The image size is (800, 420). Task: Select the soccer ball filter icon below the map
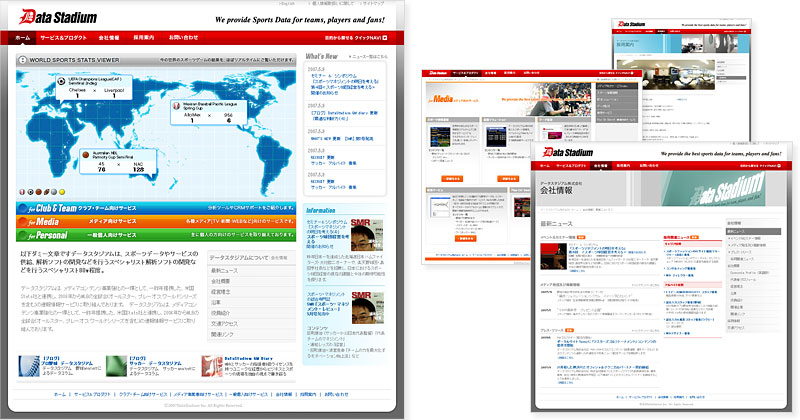(30, 192)
